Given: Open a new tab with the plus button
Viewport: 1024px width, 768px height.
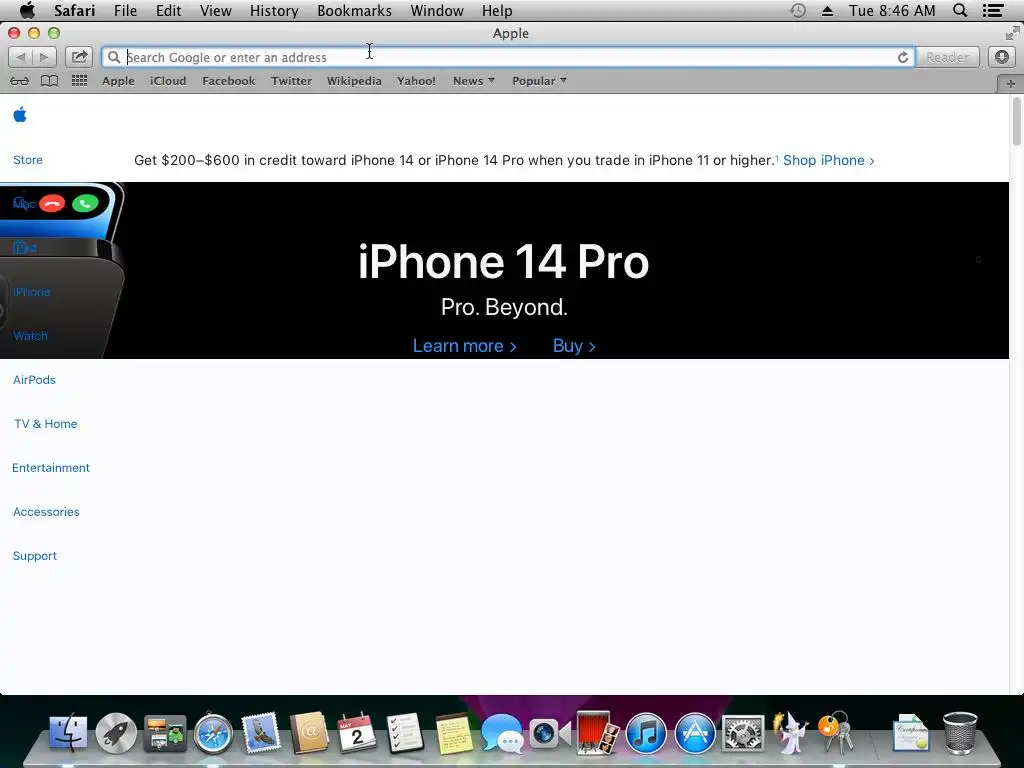Looking at the screenshot, I should coord(1010,84).
